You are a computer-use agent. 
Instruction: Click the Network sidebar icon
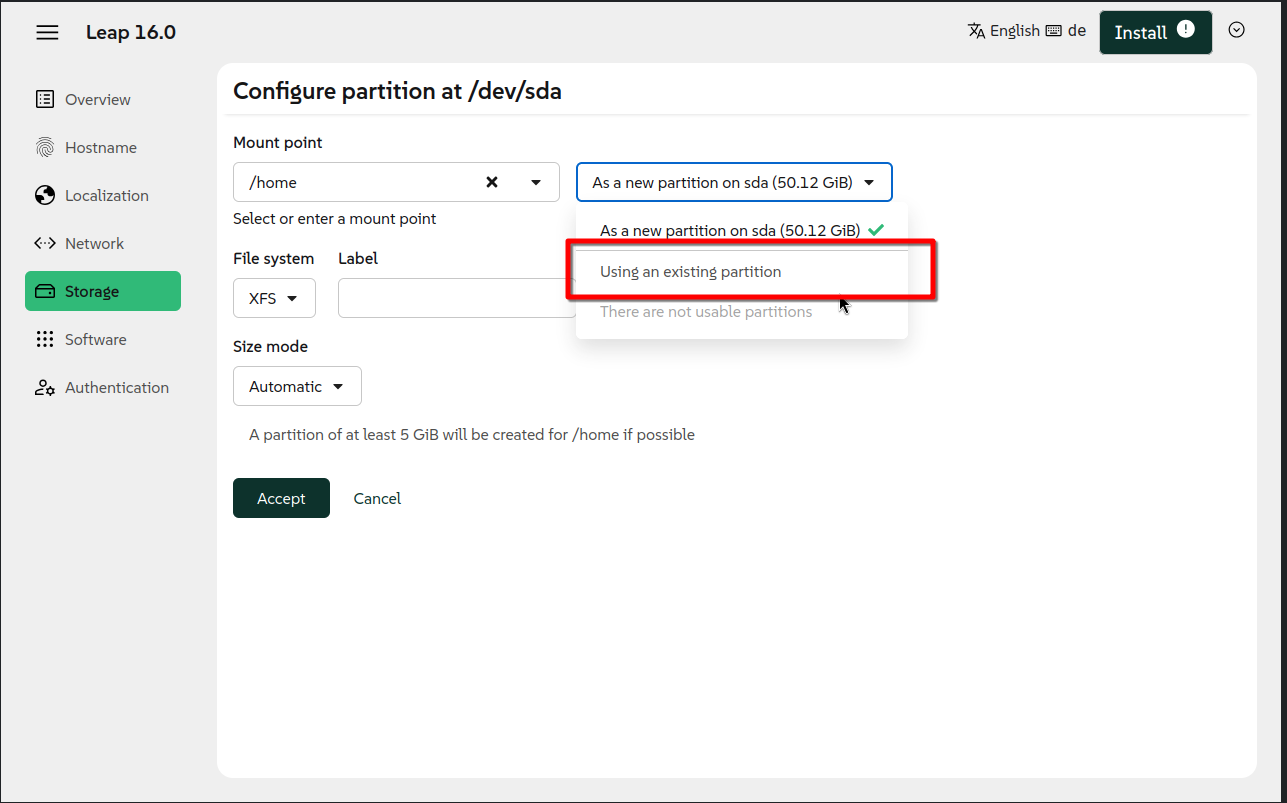click(x=45, y=244)
